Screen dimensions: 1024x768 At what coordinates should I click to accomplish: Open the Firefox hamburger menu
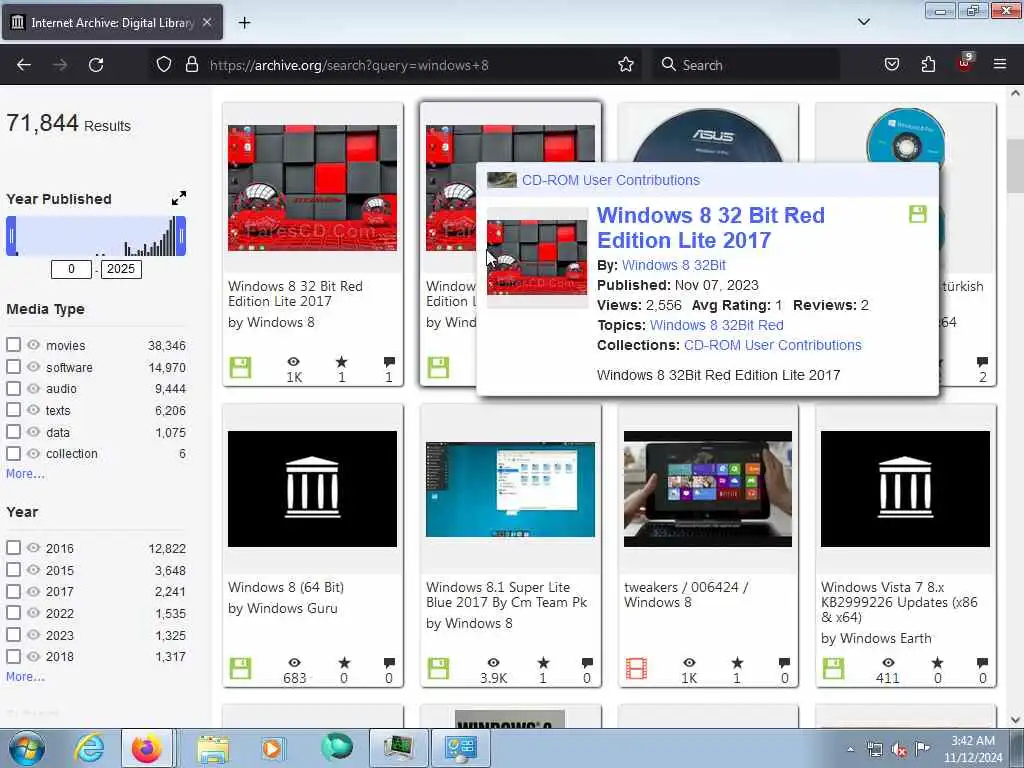tap(999, 64)
